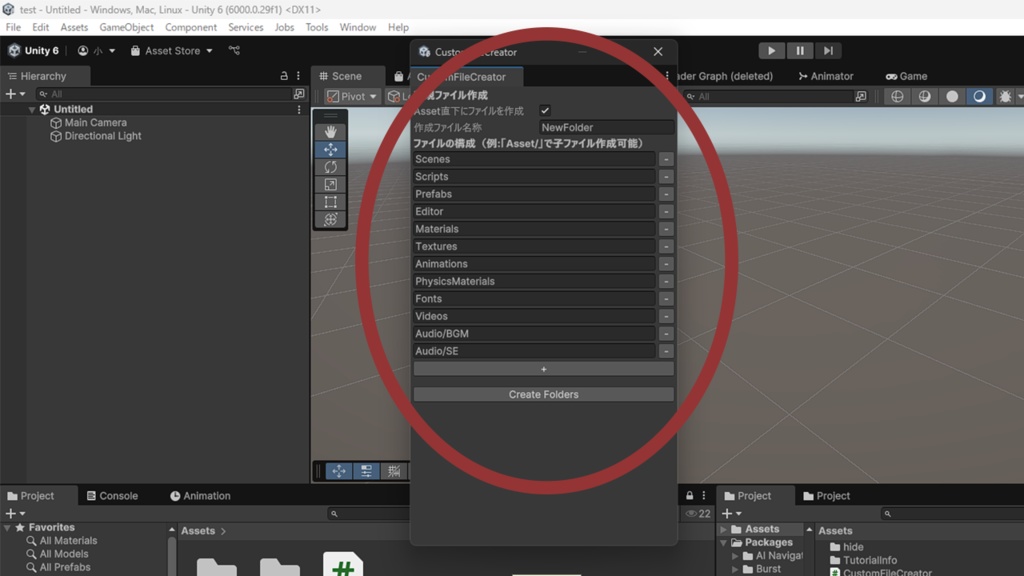Image resolution: width=1024 pixels, height=576 pixels.
Task: Toggle the 'Asset直下にファイルを作成' checkbox
Action: click(545, 110)
